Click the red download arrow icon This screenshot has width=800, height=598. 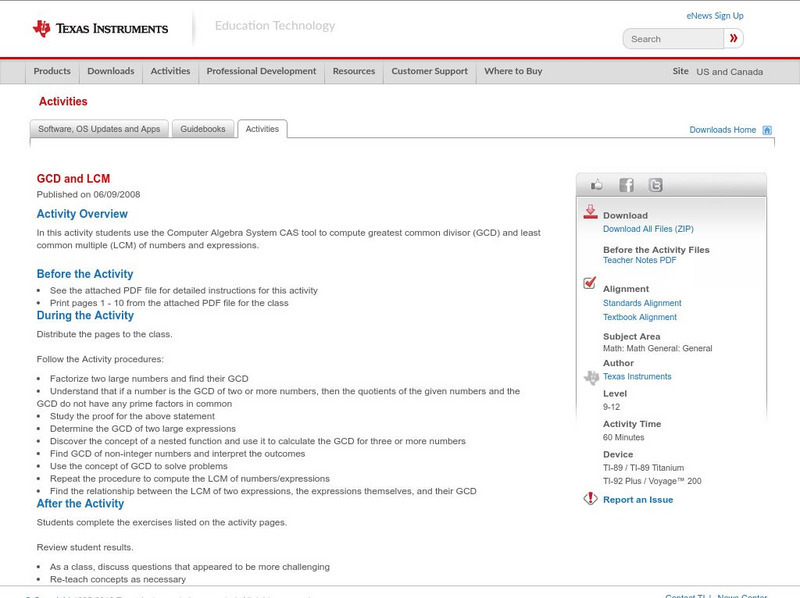(590, 212)
